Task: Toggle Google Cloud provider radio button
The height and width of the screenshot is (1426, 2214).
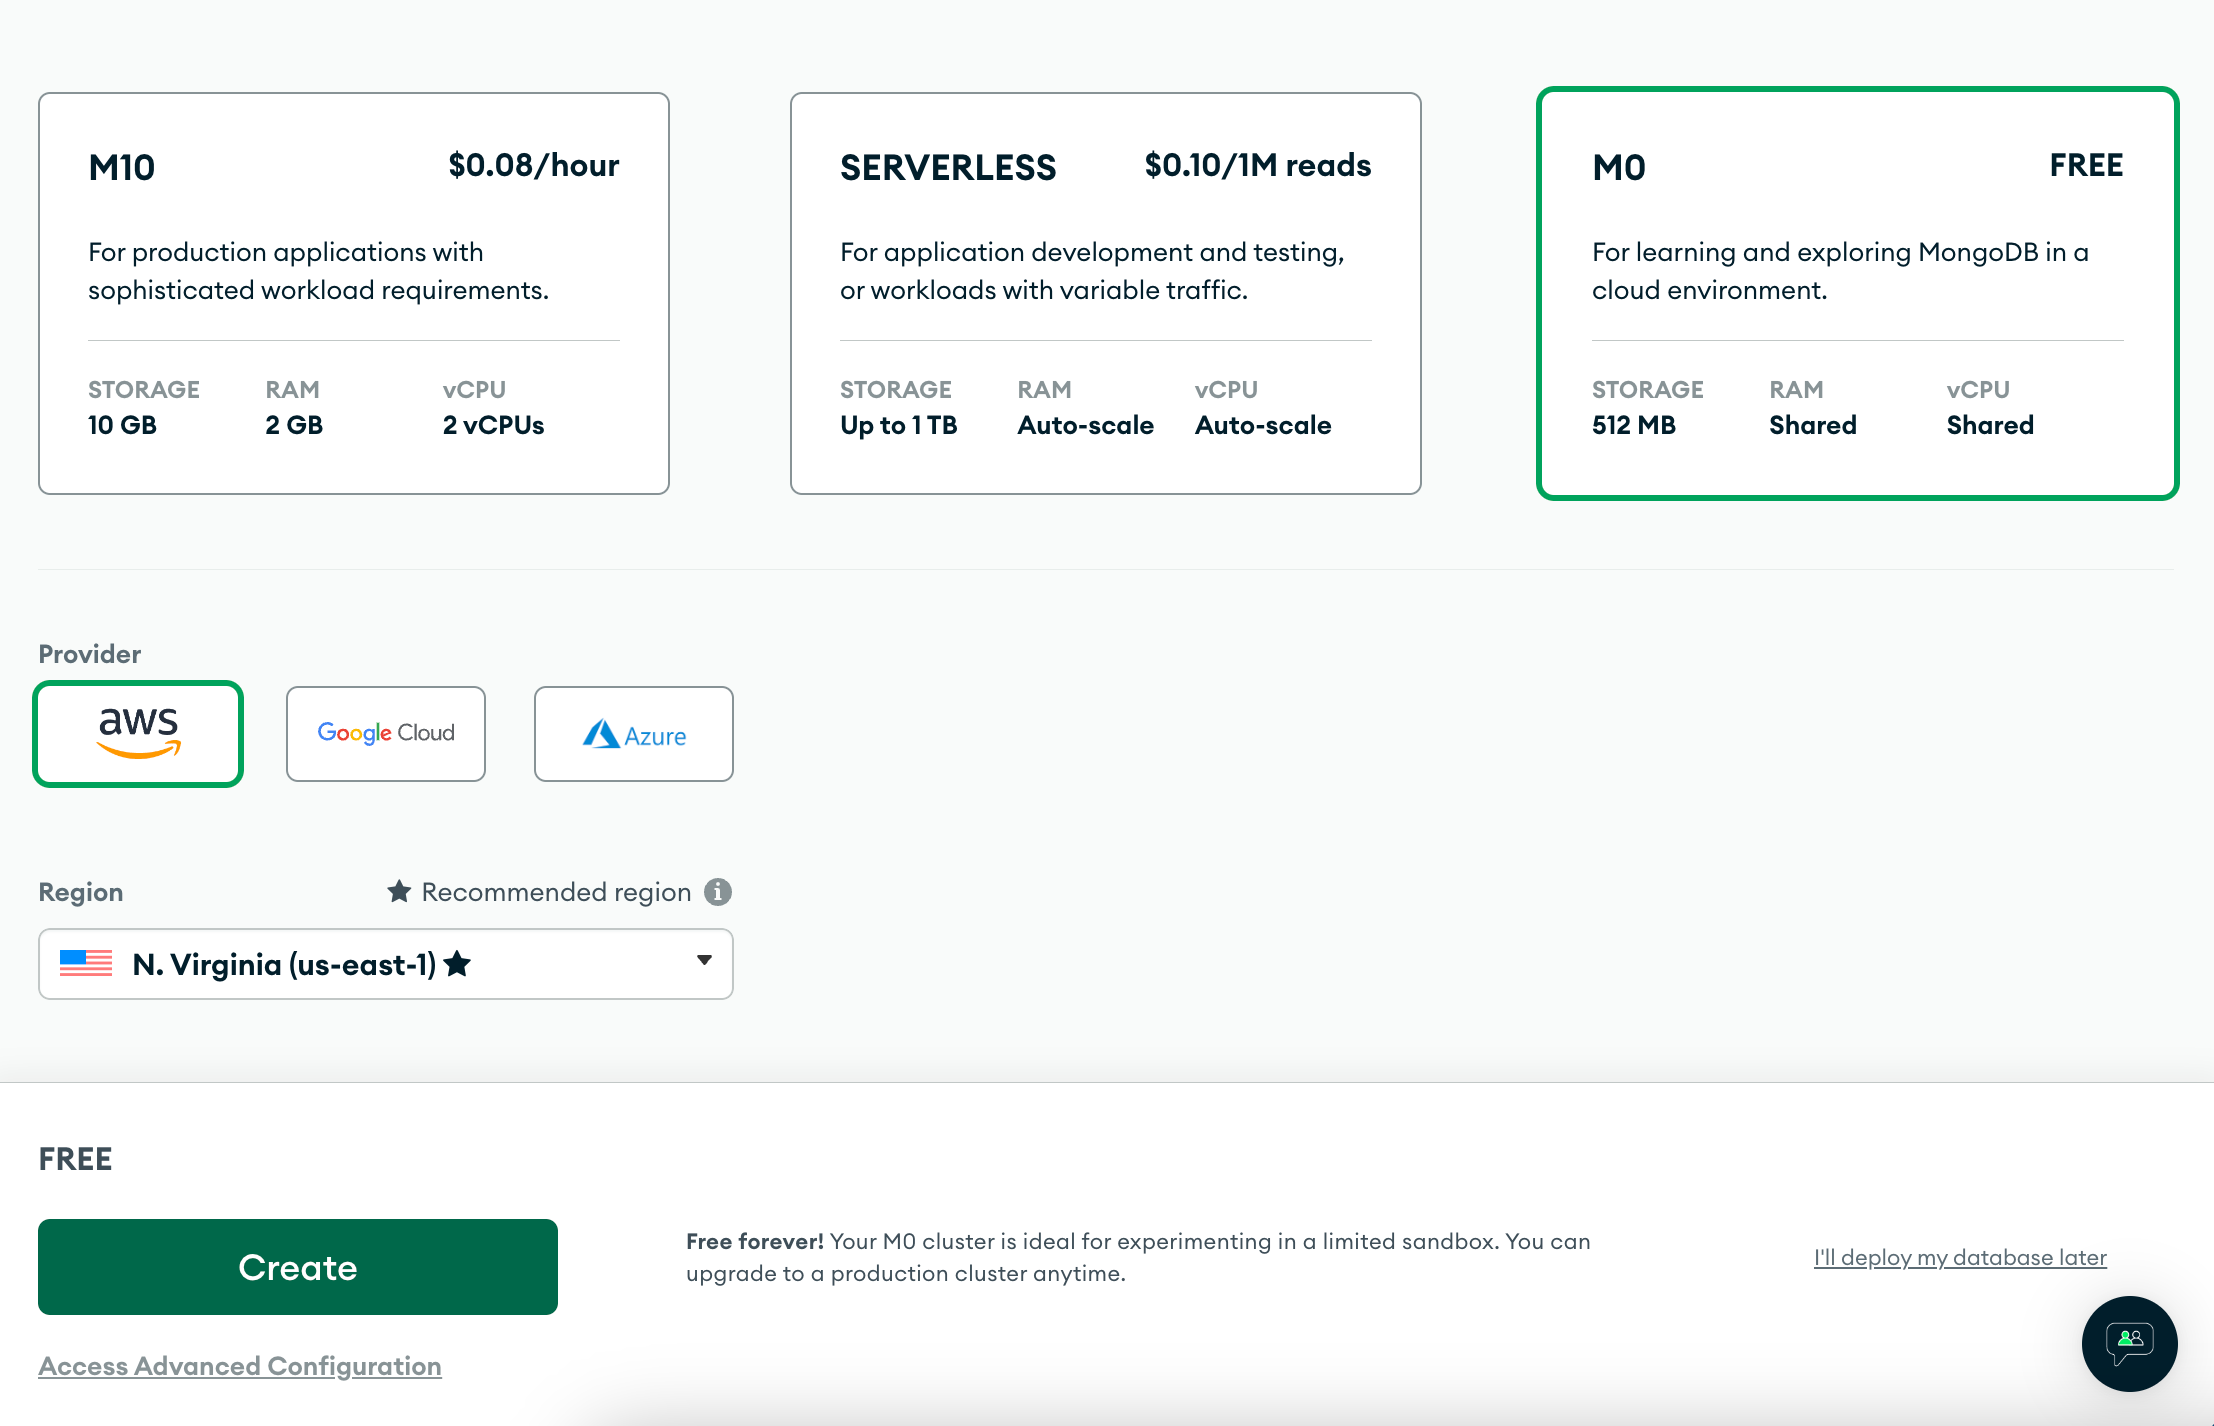Action: [384, 732]
